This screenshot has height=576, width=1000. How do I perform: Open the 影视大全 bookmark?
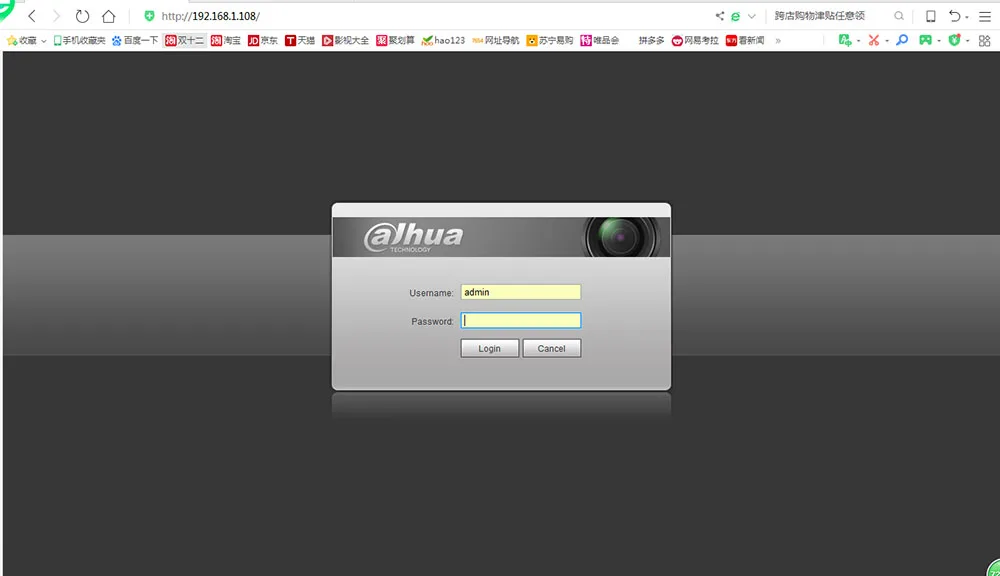click(x=345, y=40)
